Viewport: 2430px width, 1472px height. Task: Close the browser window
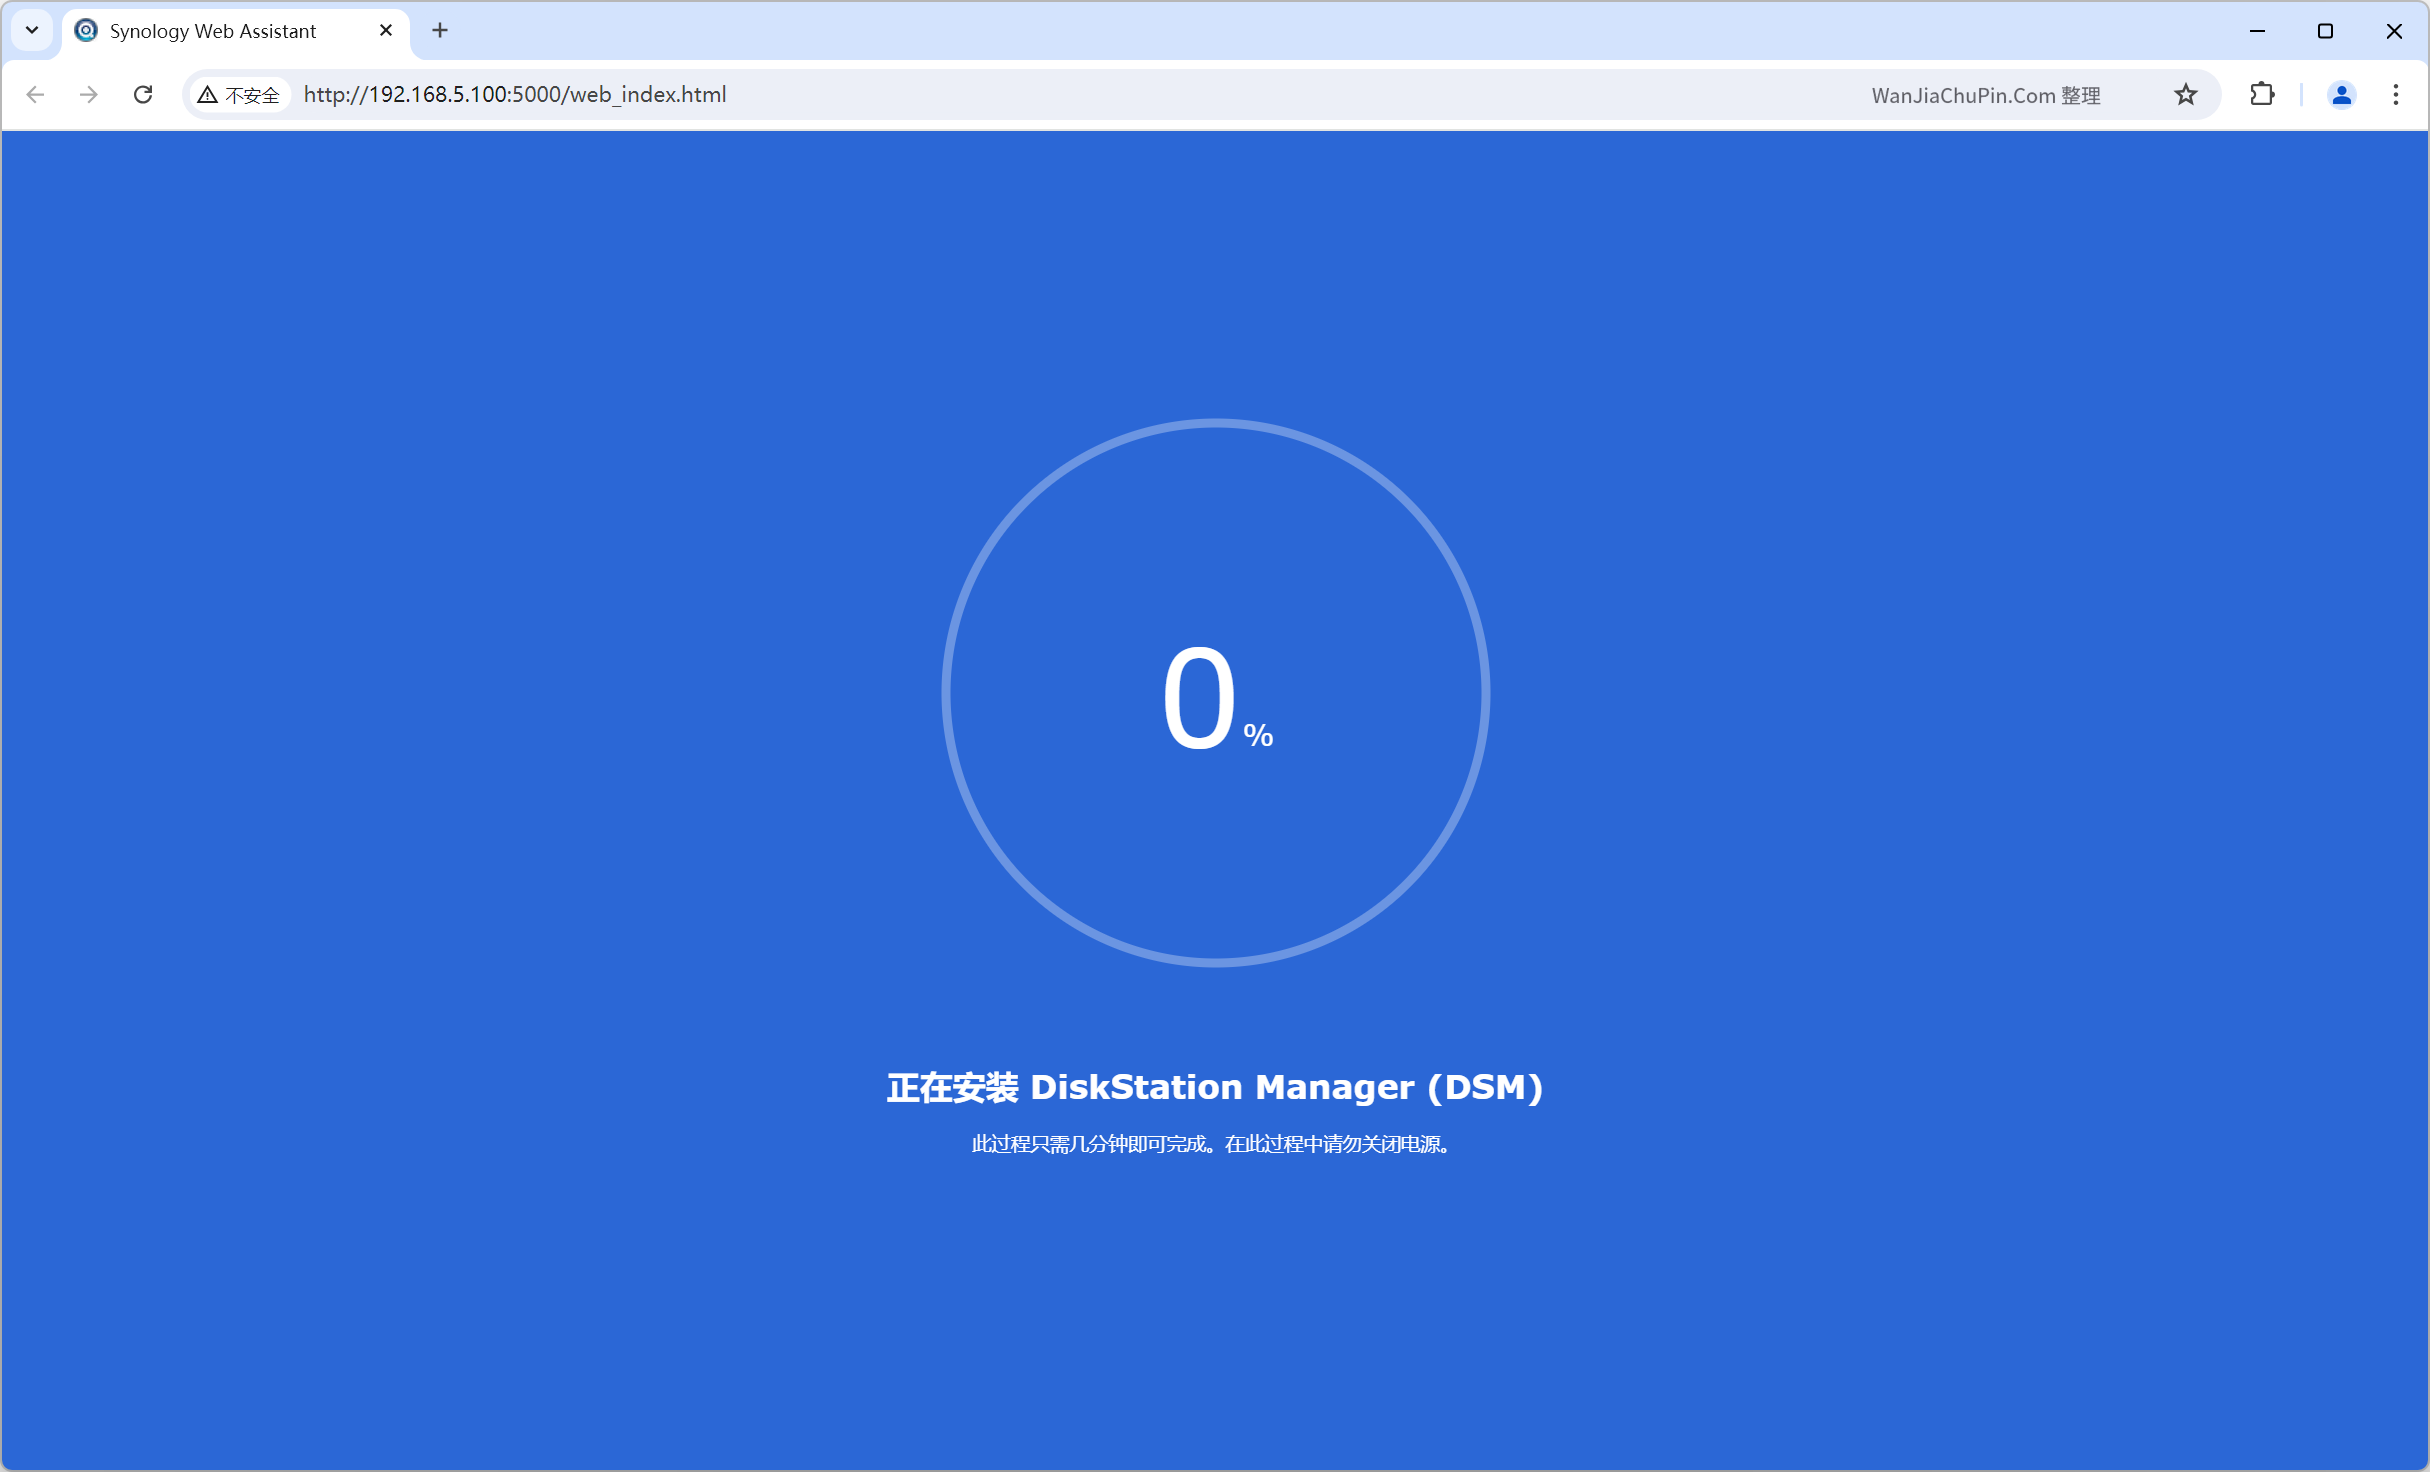(2394, 31)
